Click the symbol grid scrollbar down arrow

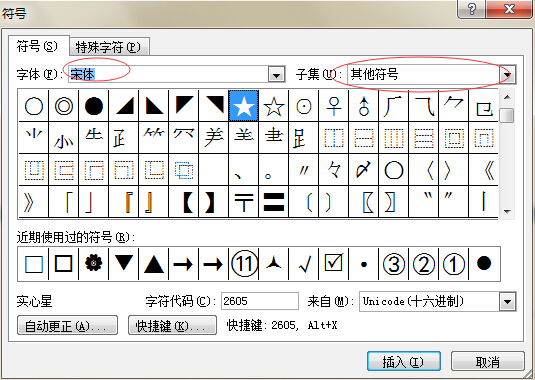pyautogui.click(x=507, y=211)
